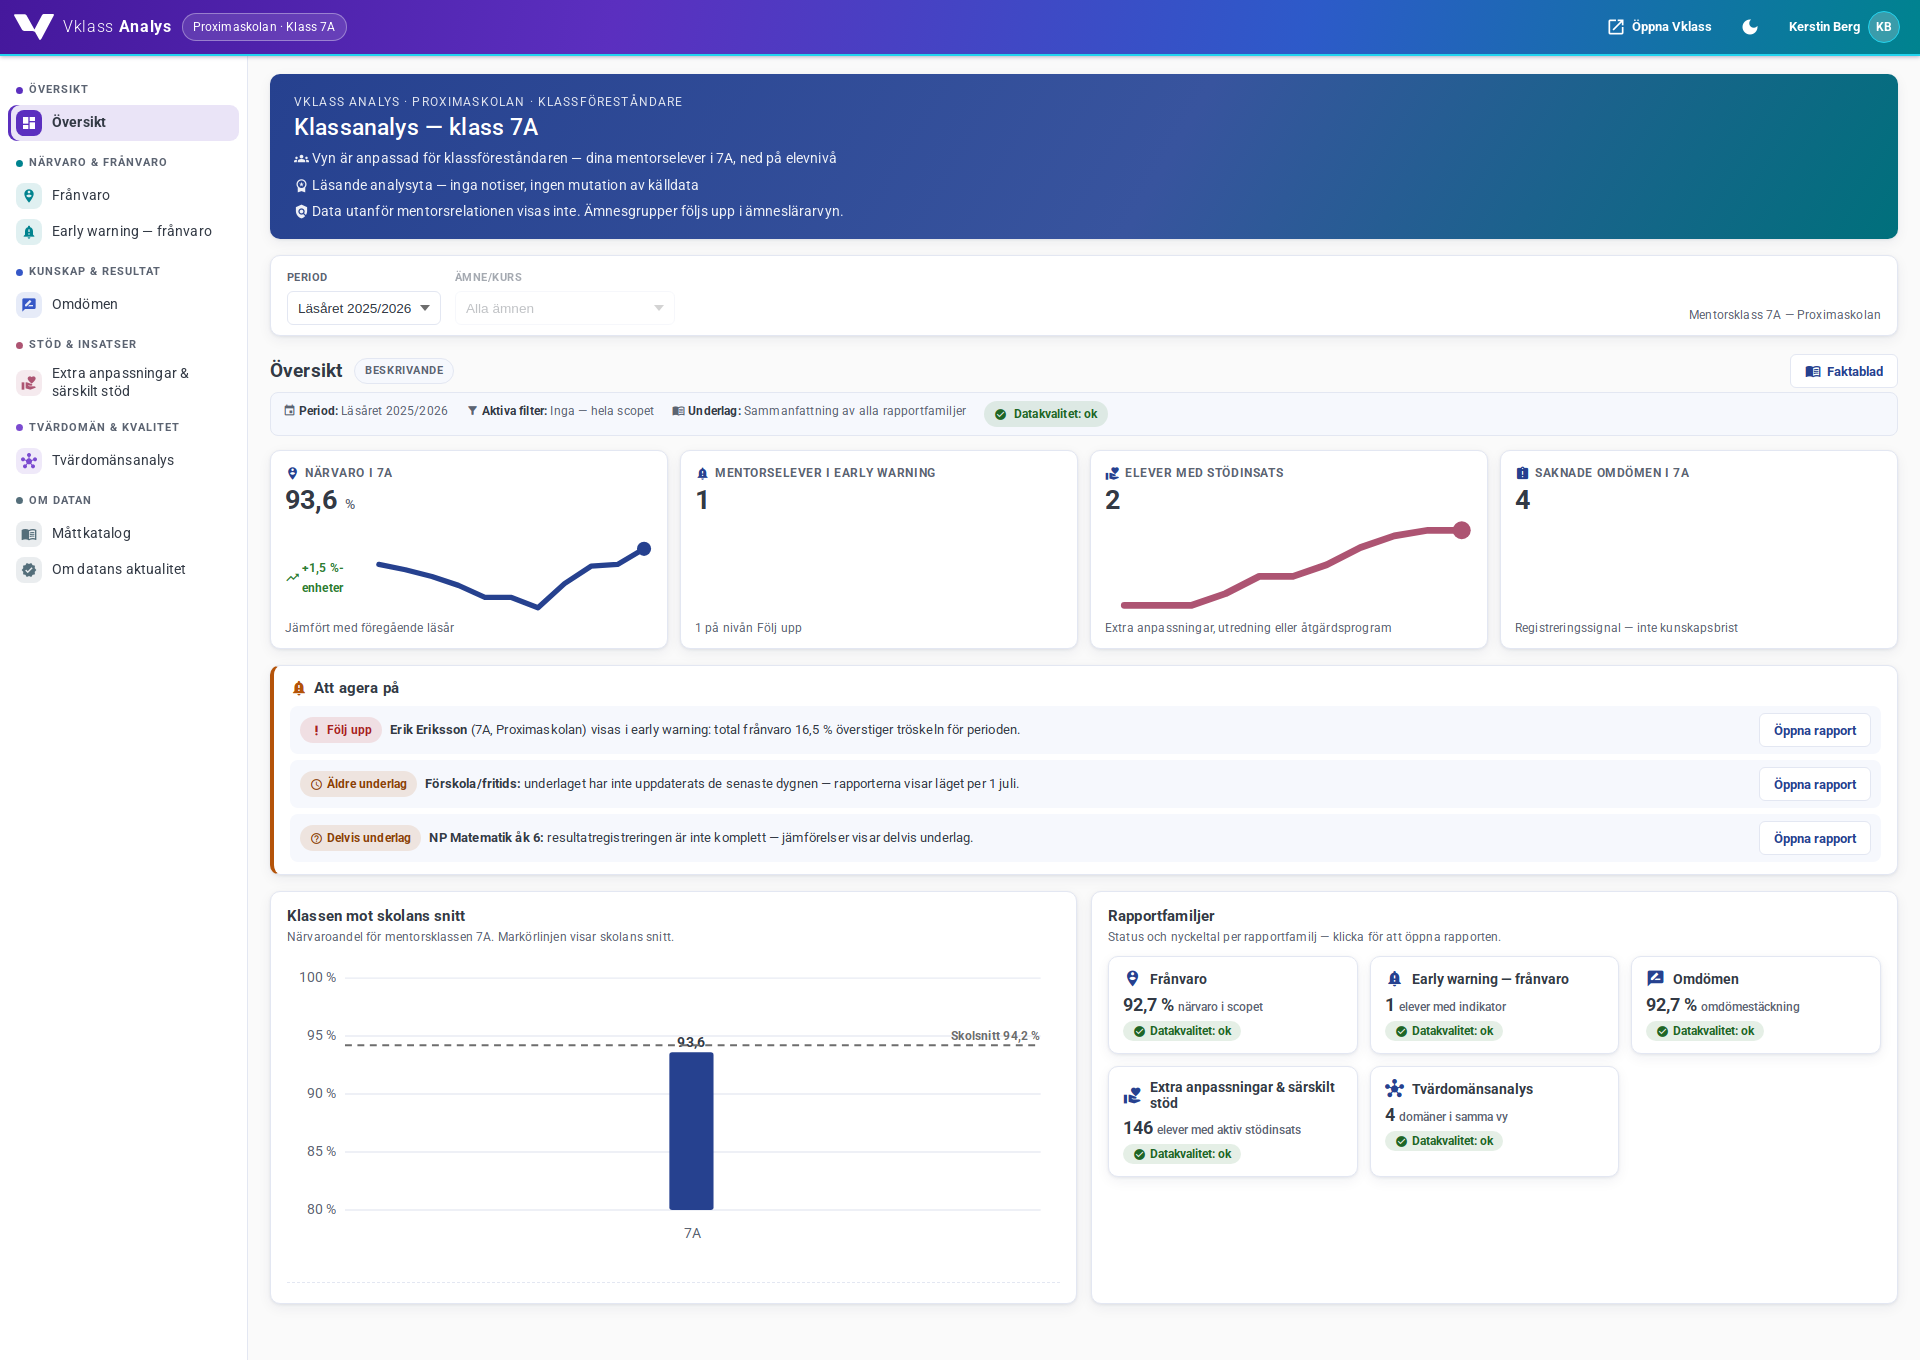Click the Äldre underlag status tag
Viewport: 1920px width, 1360px height.
pos(359,784)
